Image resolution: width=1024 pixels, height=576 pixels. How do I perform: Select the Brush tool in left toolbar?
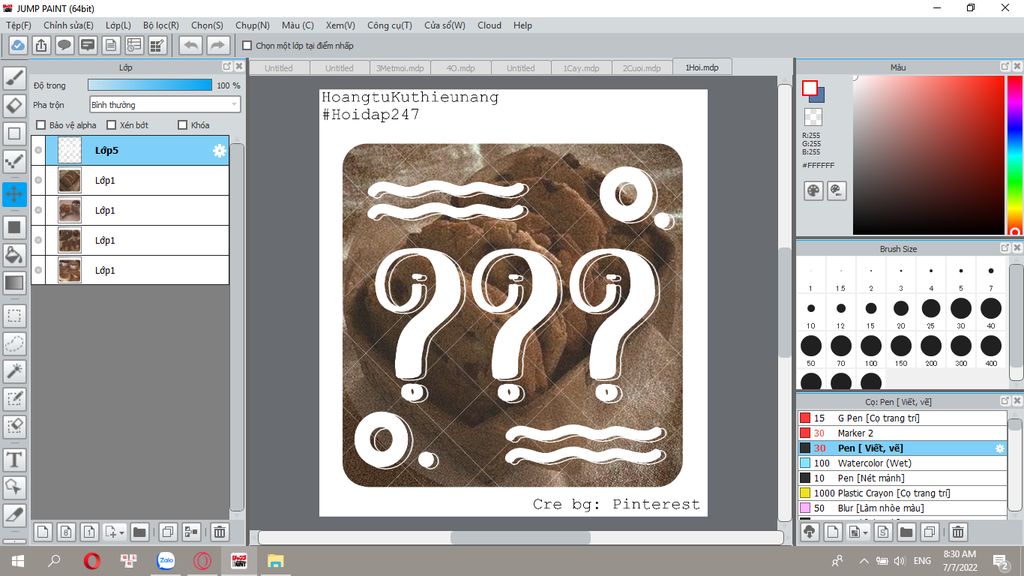coord(14,78)
